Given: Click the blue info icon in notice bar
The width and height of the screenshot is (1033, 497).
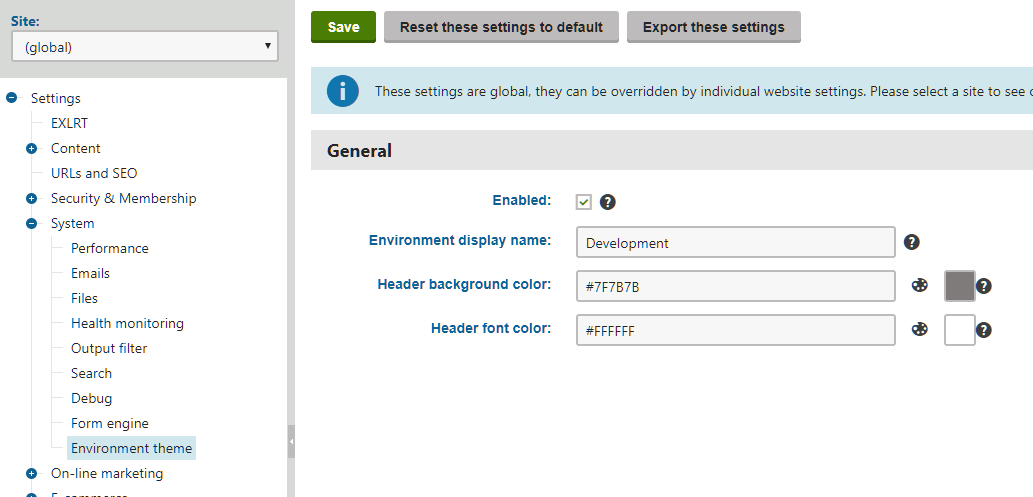Looking at the screenshot, I should [342, 91].
